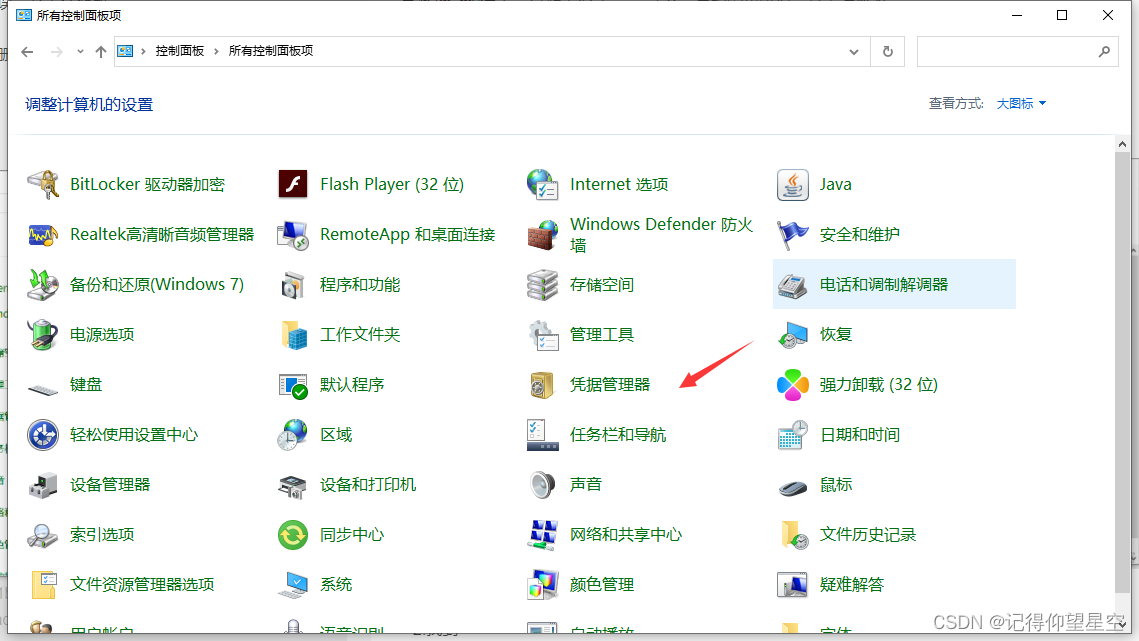Open the 声音 speaker icon
The height and width of the screenshot is (641, 1139).
pyautogui.click(x=543, y=485)
